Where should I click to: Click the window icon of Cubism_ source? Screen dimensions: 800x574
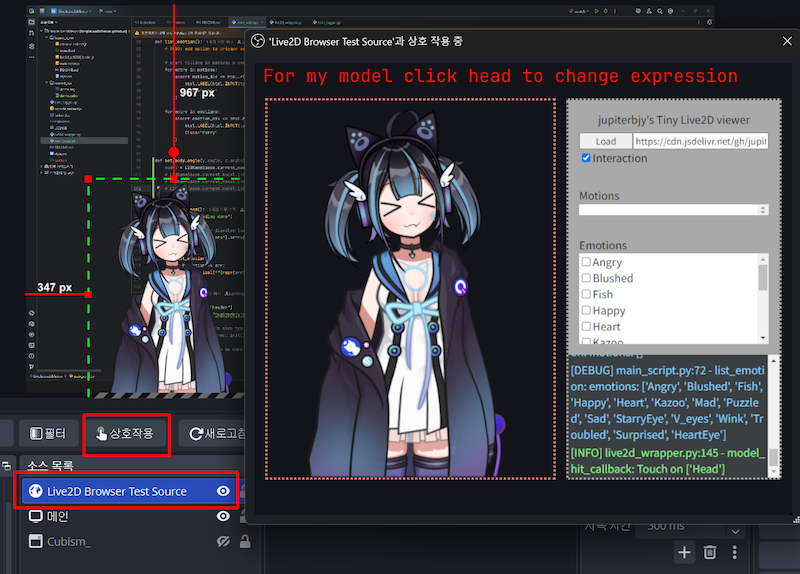tap(34, 541)
